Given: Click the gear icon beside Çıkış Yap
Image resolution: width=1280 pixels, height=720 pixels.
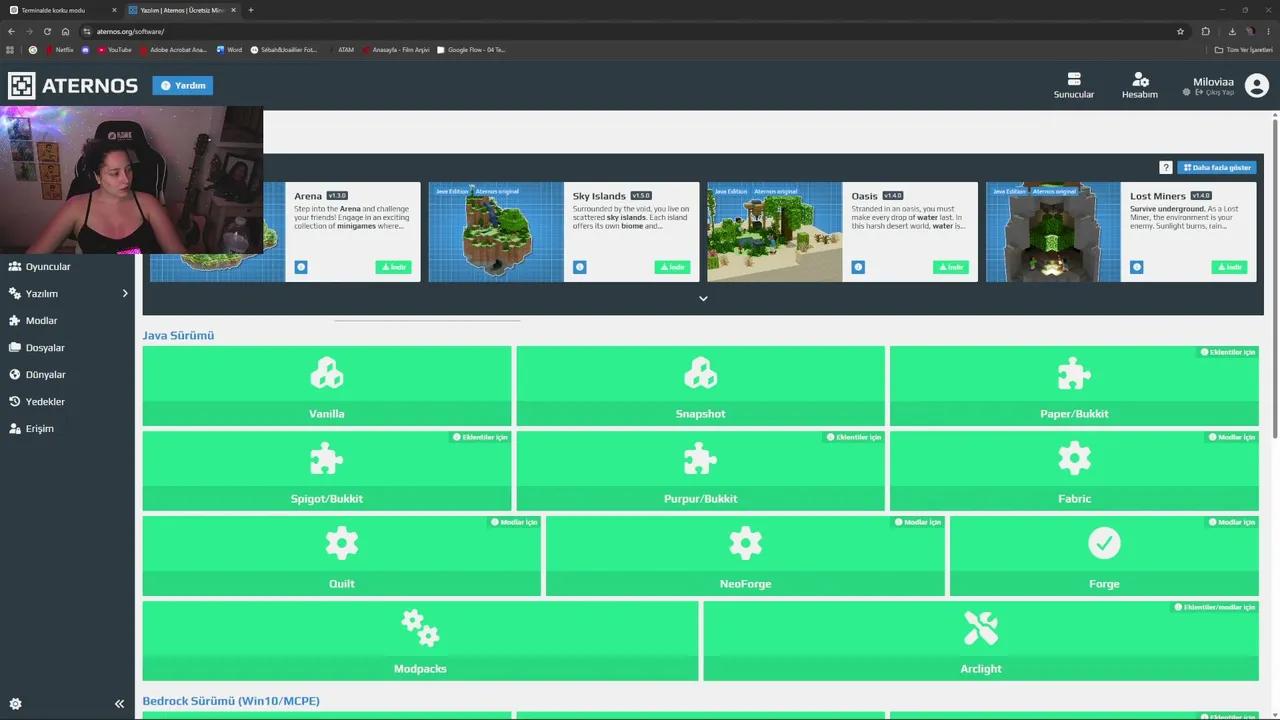Looking at the screenshot, I should click(1187, 92).
